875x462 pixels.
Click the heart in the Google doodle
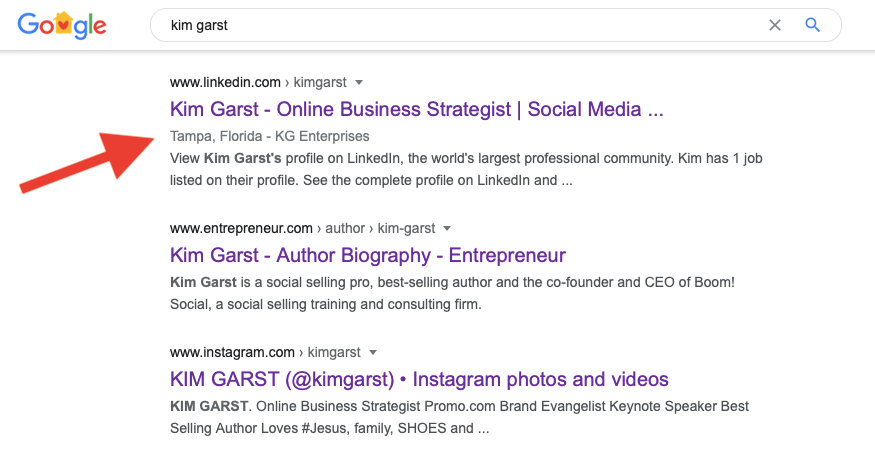point(64,25)
